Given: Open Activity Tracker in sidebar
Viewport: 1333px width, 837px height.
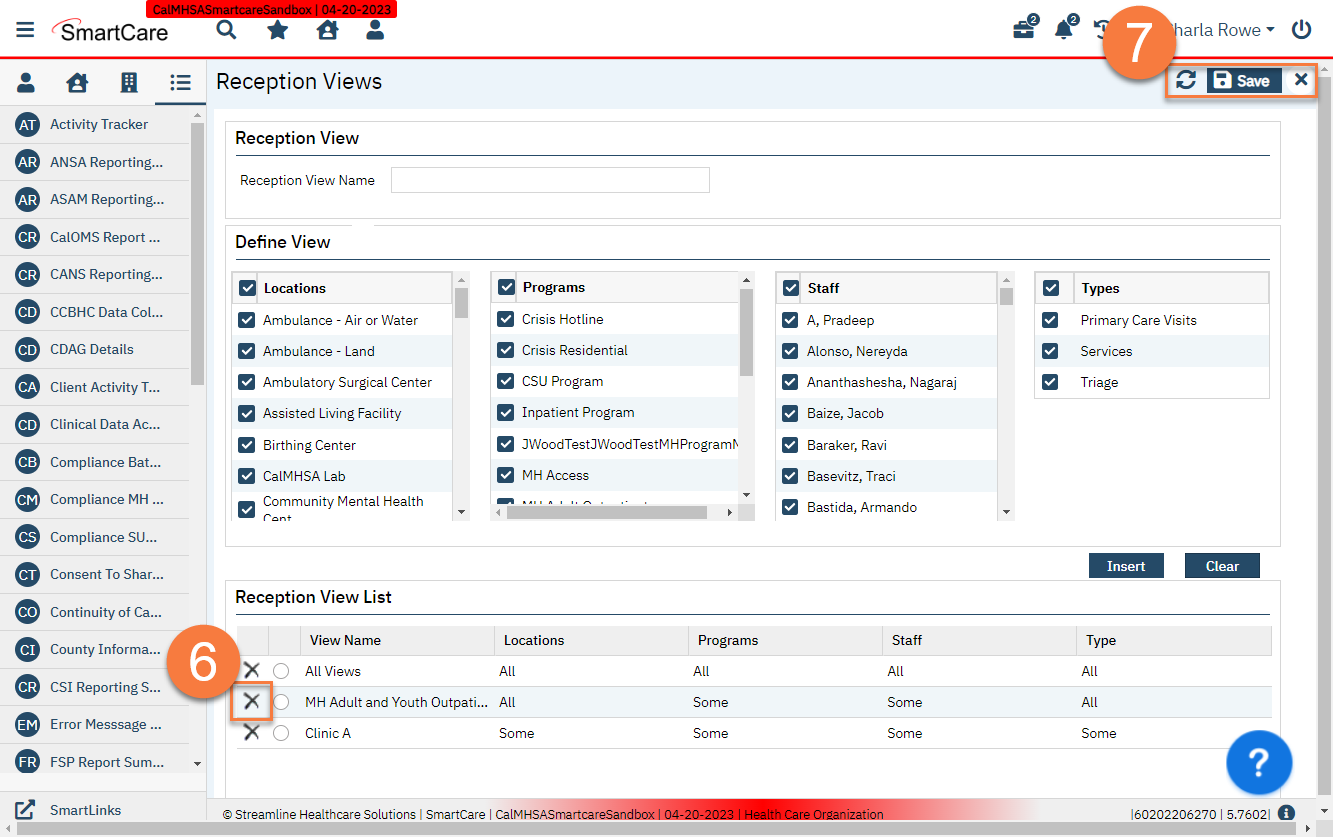Looking at the screenshot, I should (98, 124).
